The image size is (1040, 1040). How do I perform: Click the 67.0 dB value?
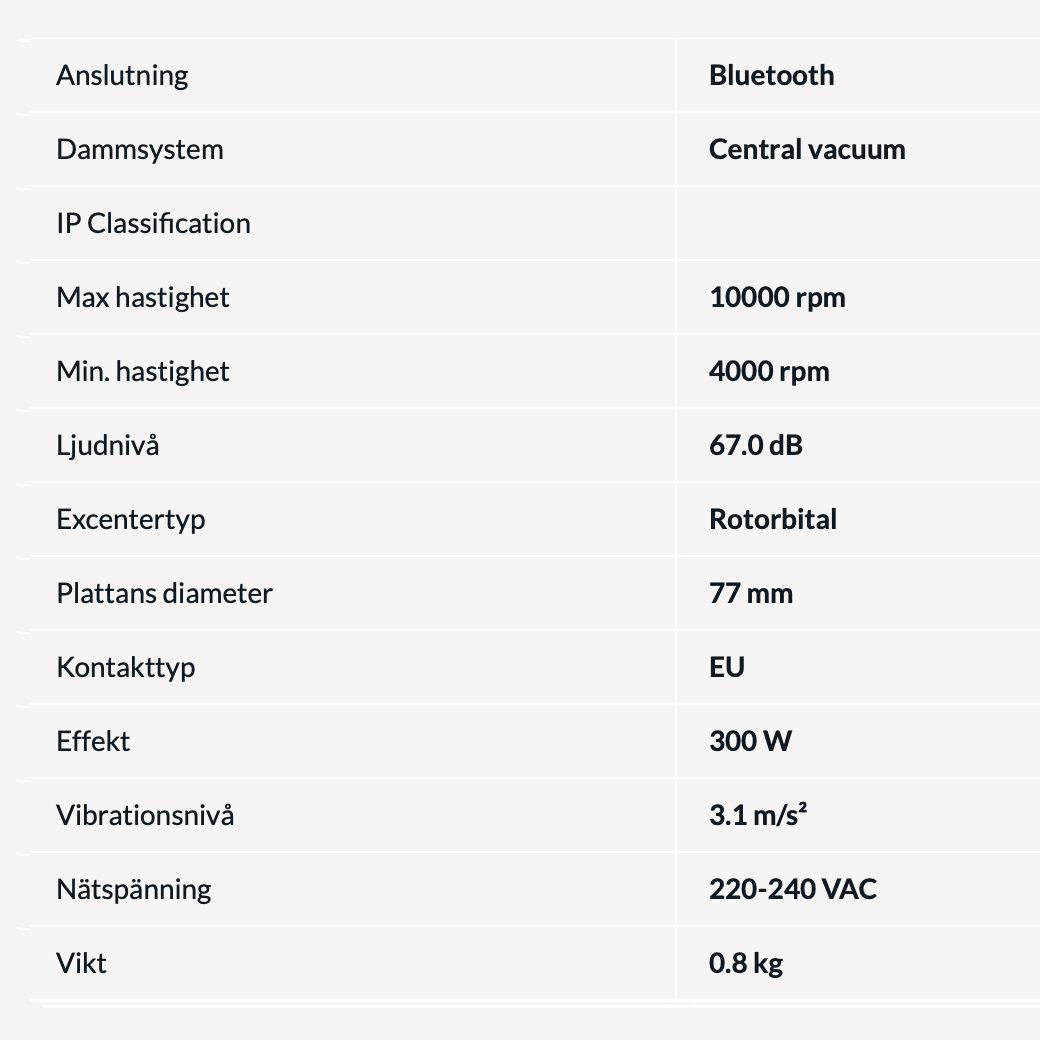tap(755, 446)
